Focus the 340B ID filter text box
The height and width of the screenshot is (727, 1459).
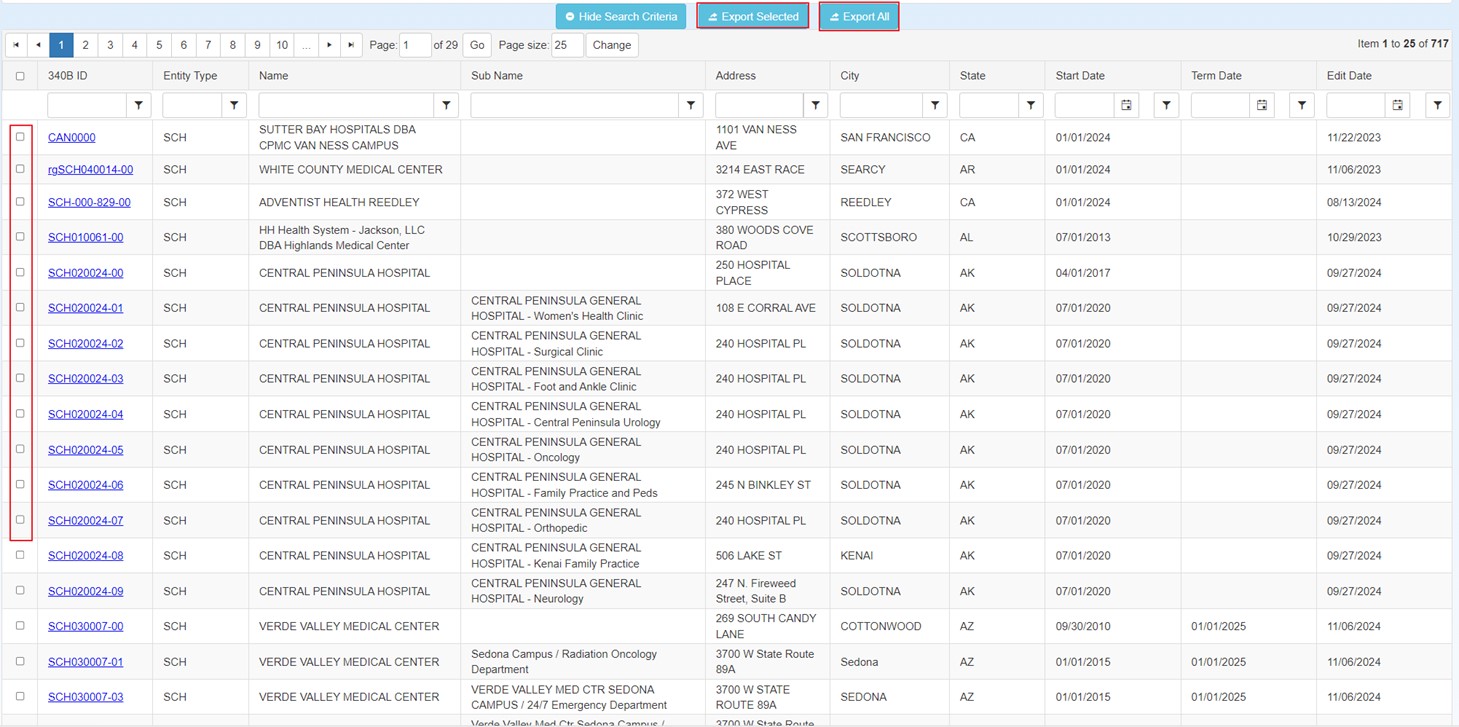pyautogui.click(x=87, y=105)
